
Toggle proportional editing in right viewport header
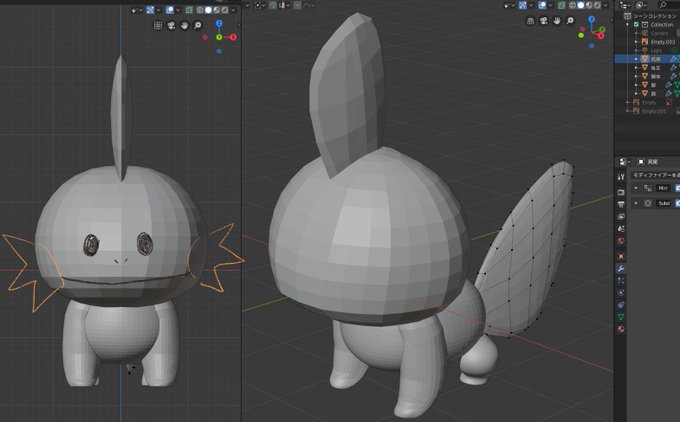coord(298,5)
